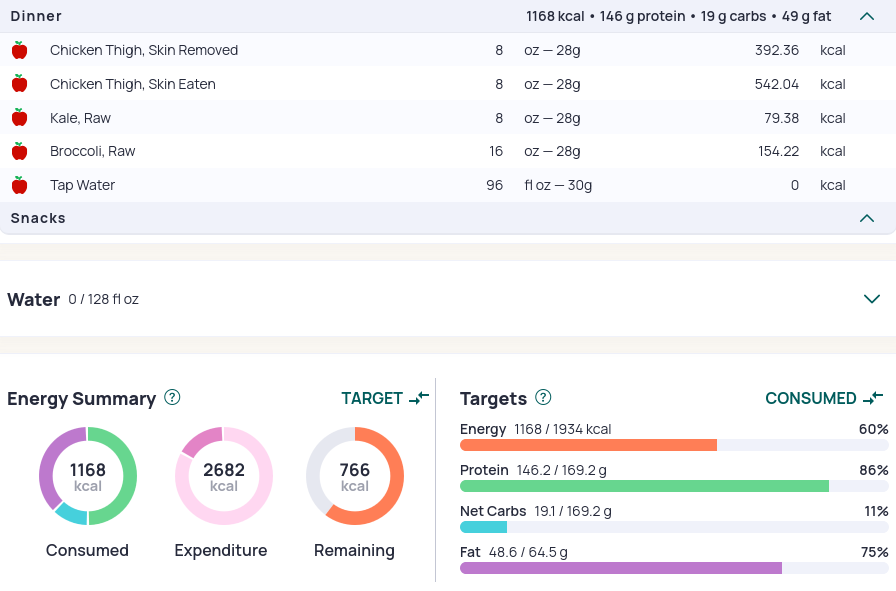The height and width of the screenshot is (591, 896).
Task: Collapse the Dinner section chevron
Action: tap(867, 17)
